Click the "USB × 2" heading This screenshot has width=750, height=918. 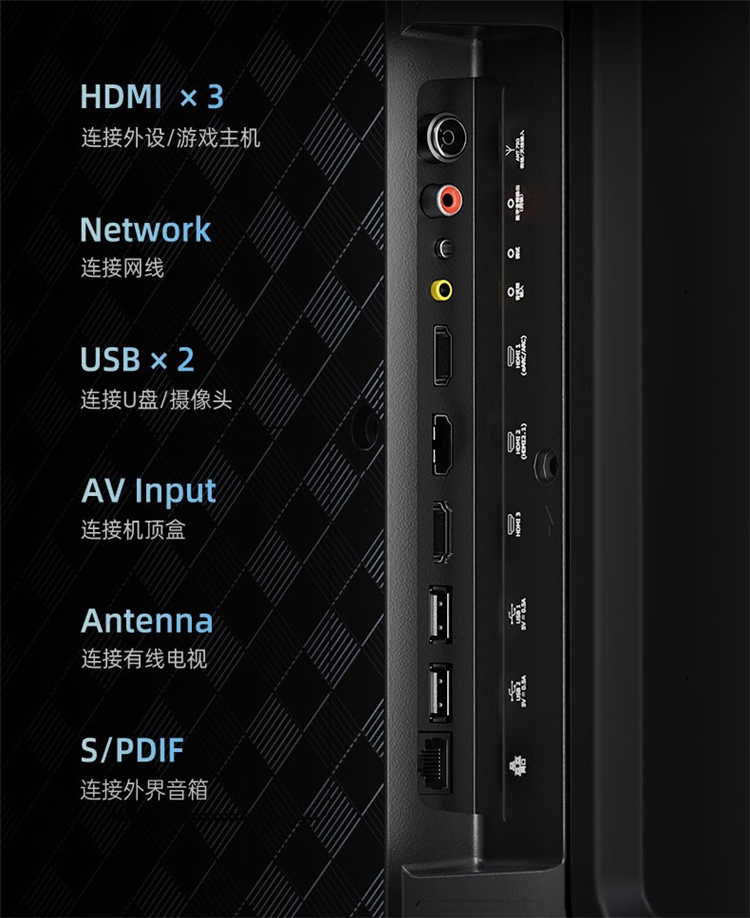coord(137,359)
